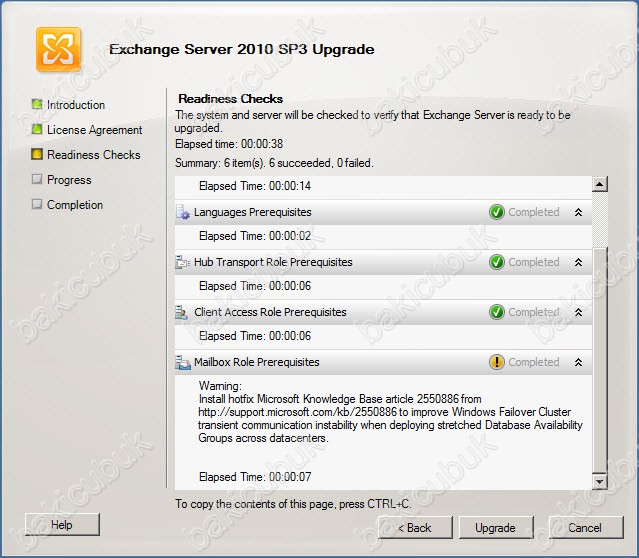The width and height of the screenshot is (639, 558).
Task: Click the scrollbar thumb in checks list
Action: [600, 361]
